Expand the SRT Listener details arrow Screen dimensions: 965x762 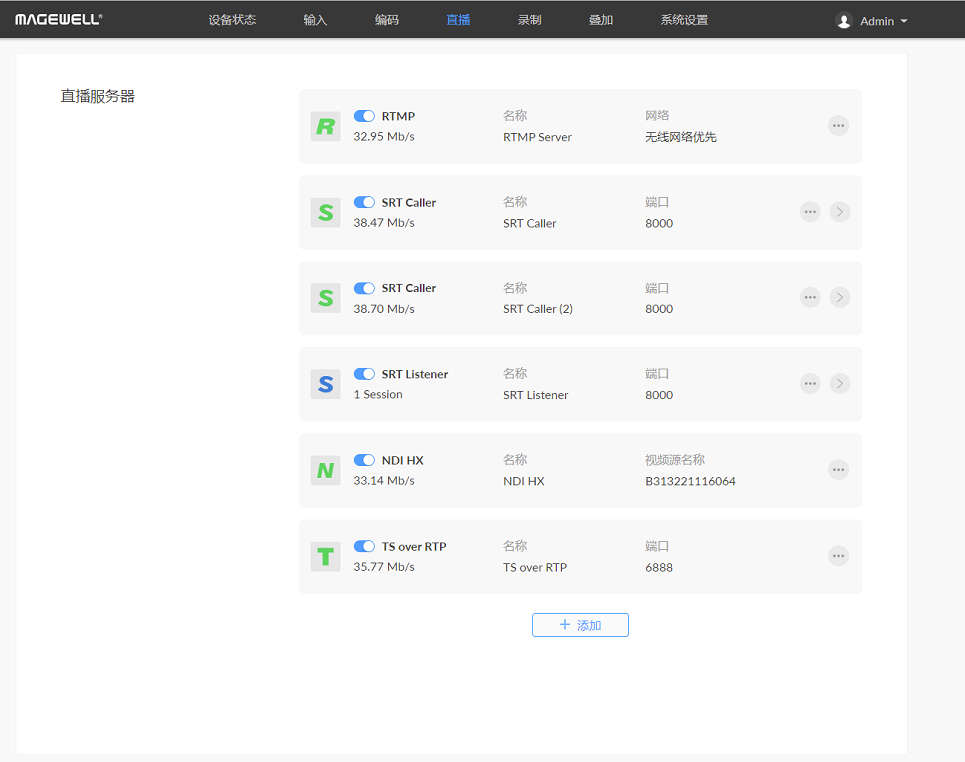pyautogui.click(x=840, y=383)
